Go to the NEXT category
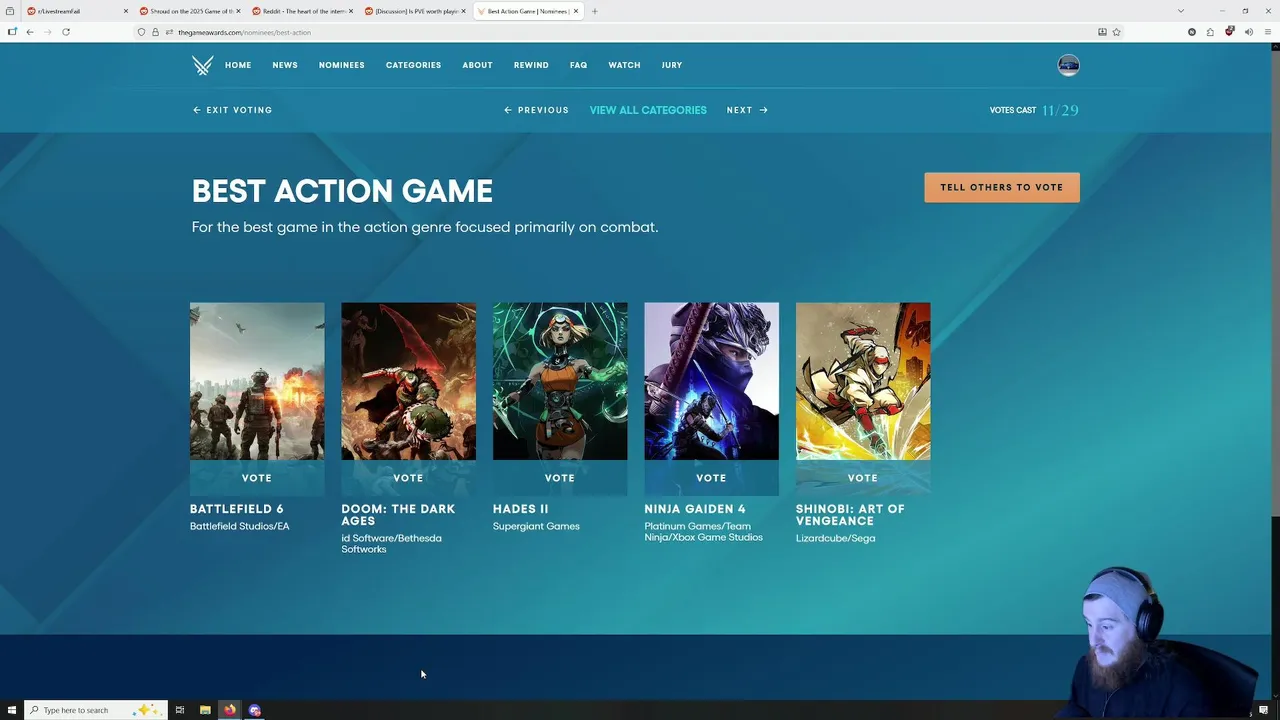1280x720 pixels. pos(747,110)
